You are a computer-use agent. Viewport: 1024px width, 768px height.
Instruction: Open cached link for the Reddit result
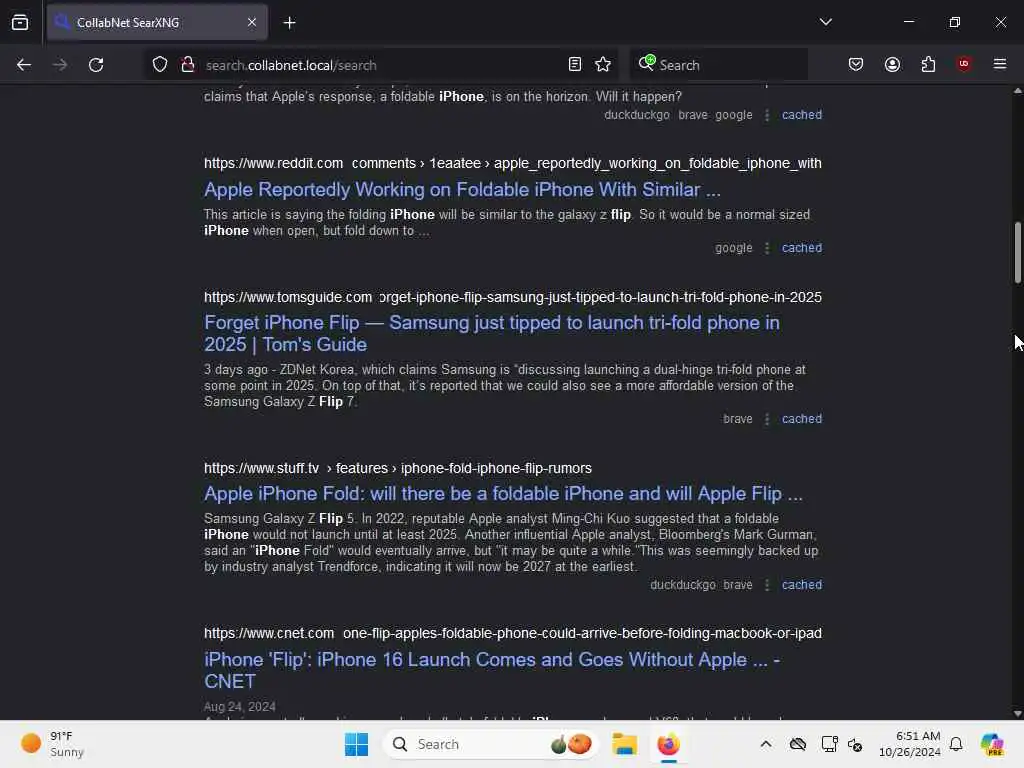point(802,248)
